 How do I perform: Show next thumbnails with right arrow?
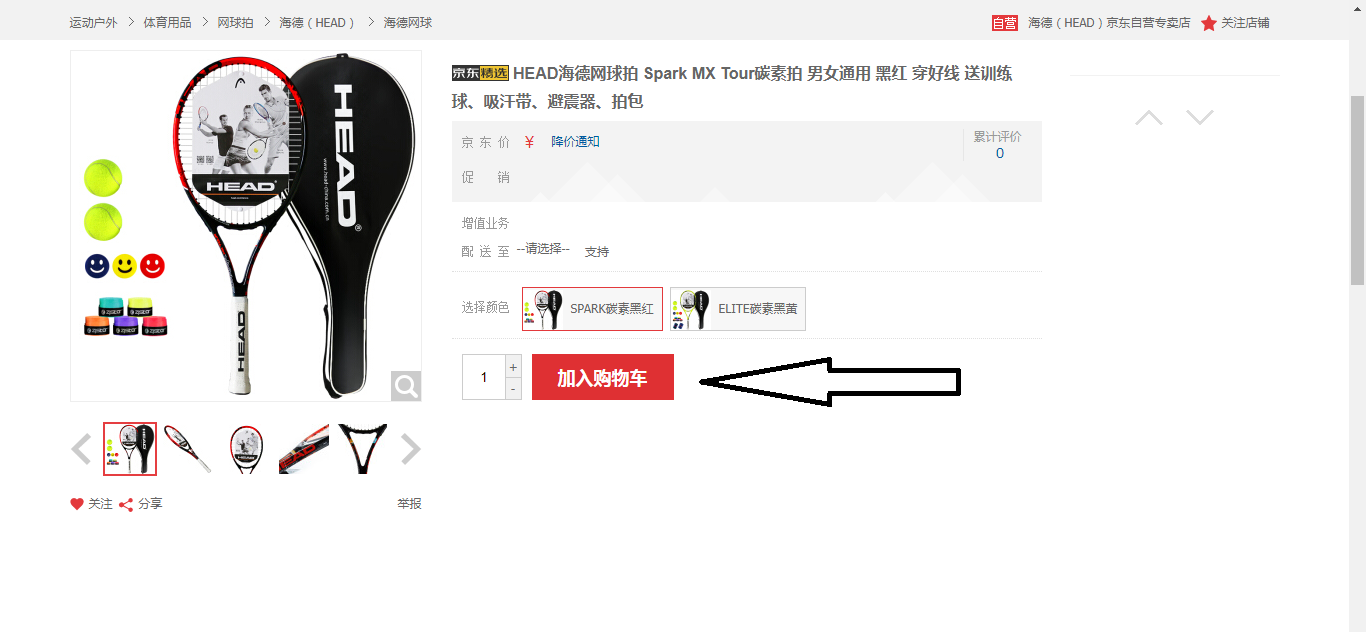(410, 450)
